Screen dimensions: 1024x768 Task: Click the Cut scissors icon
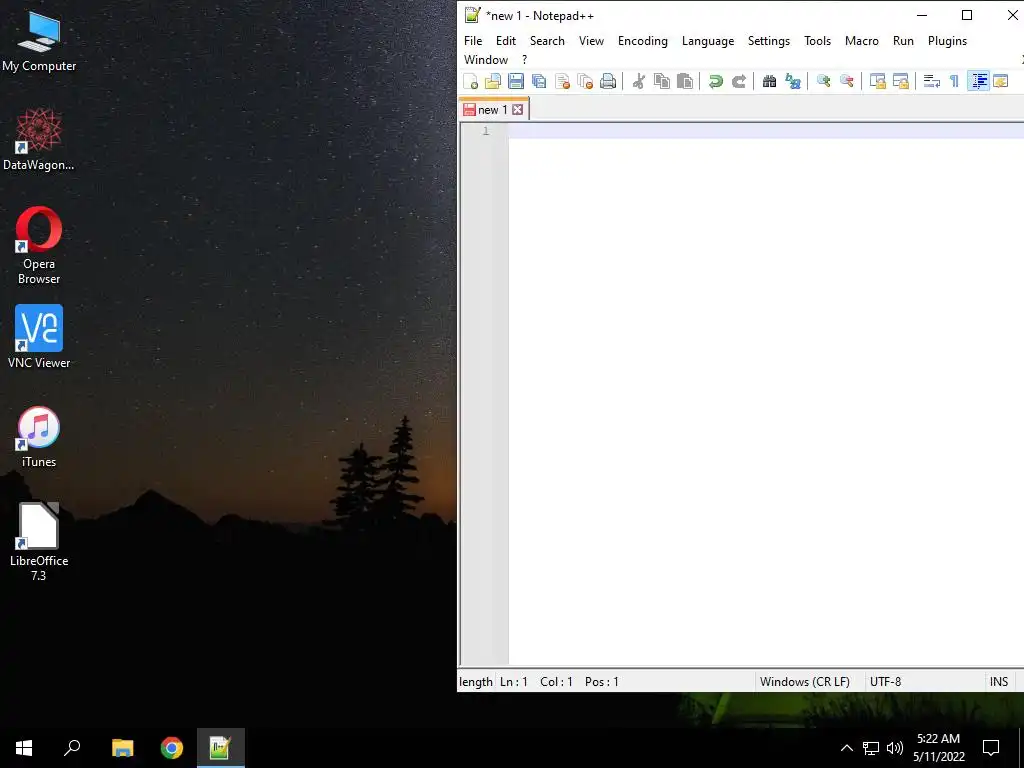coord(639,81)
